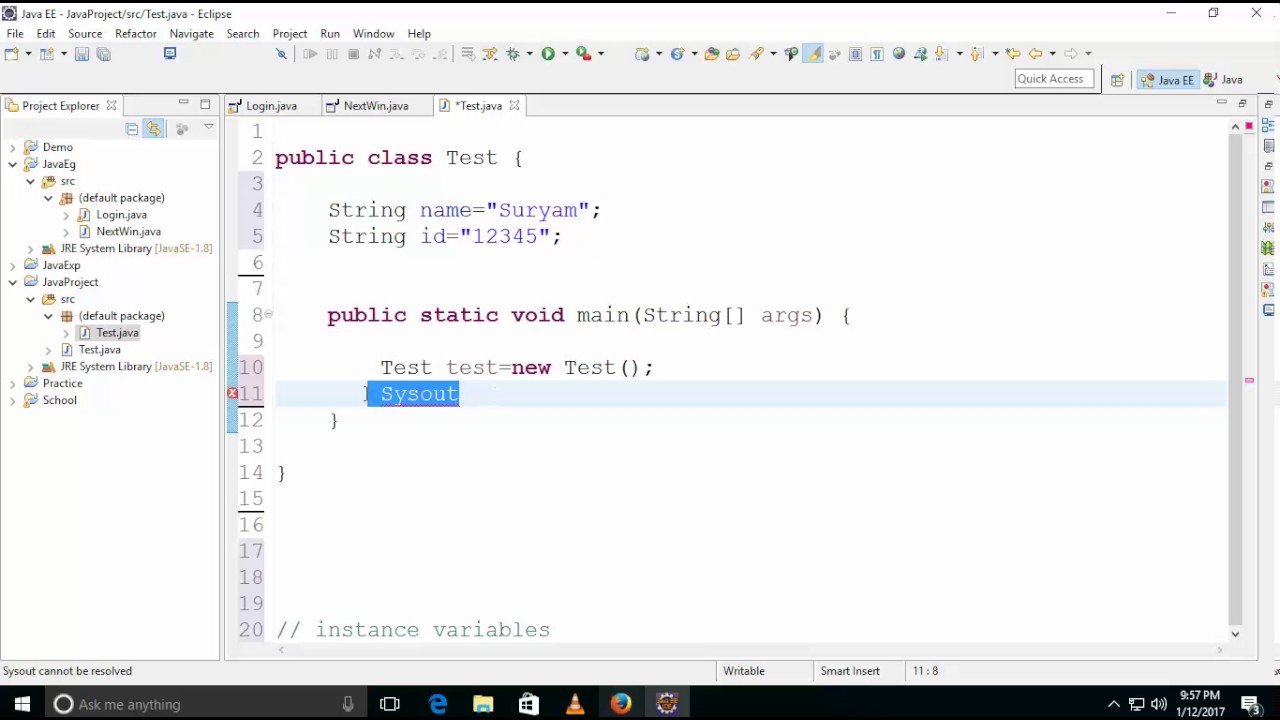
Task: Maximize the Project Explorer panel
Action: point(205,104)
